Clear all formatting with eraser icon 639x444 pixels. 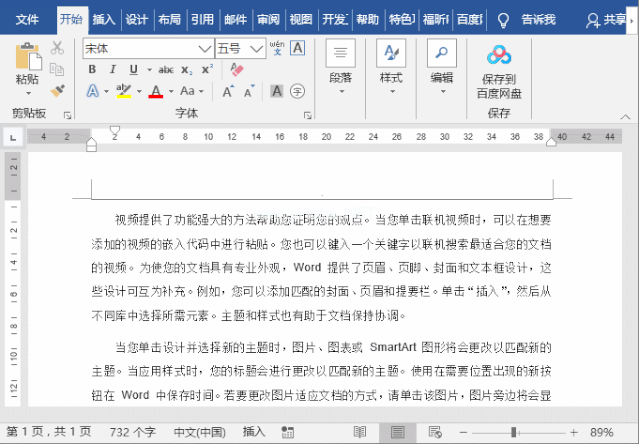pyautogui.click(x=237, y=69)
